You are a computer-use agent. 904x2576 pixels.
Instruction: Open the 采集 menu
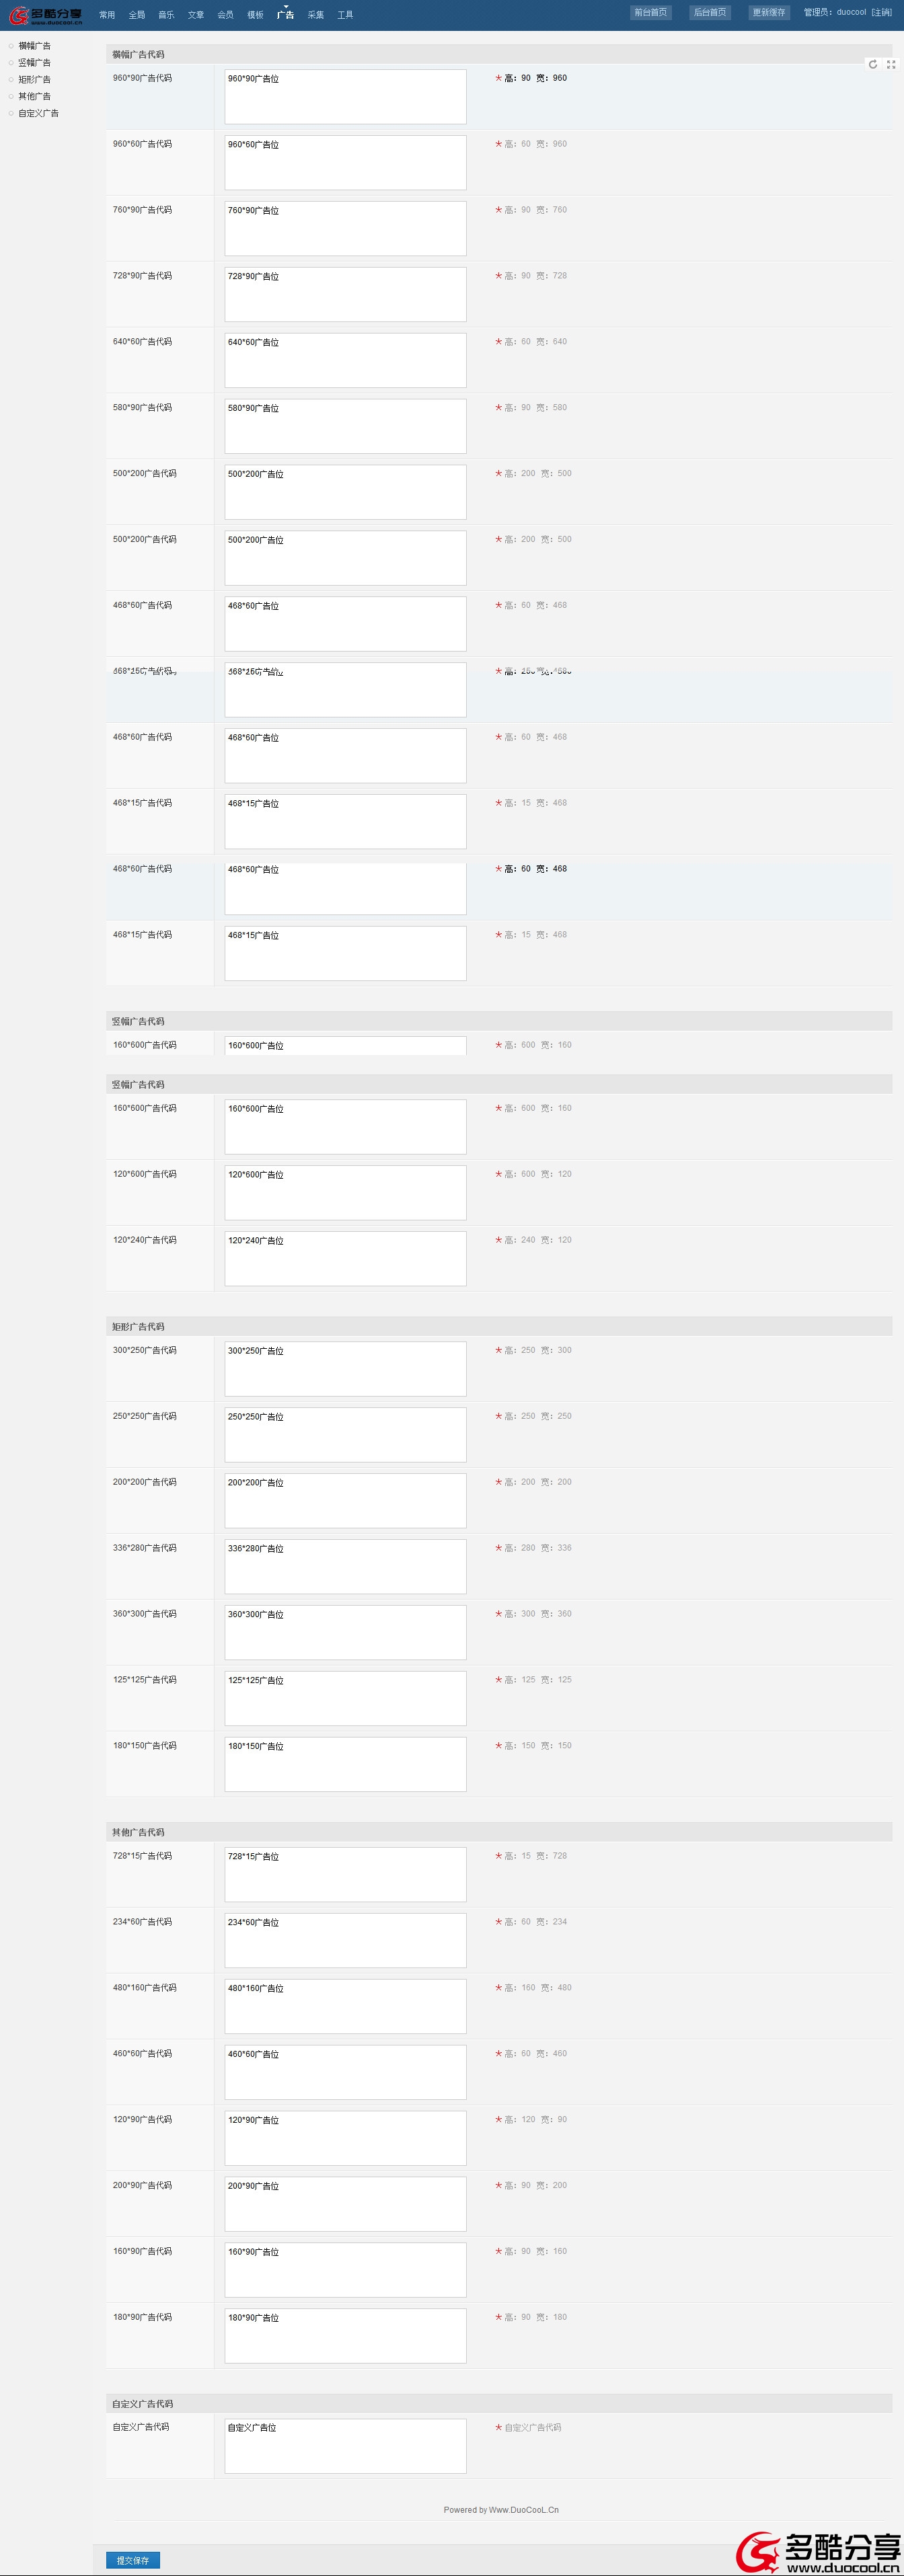pos(316,15)
